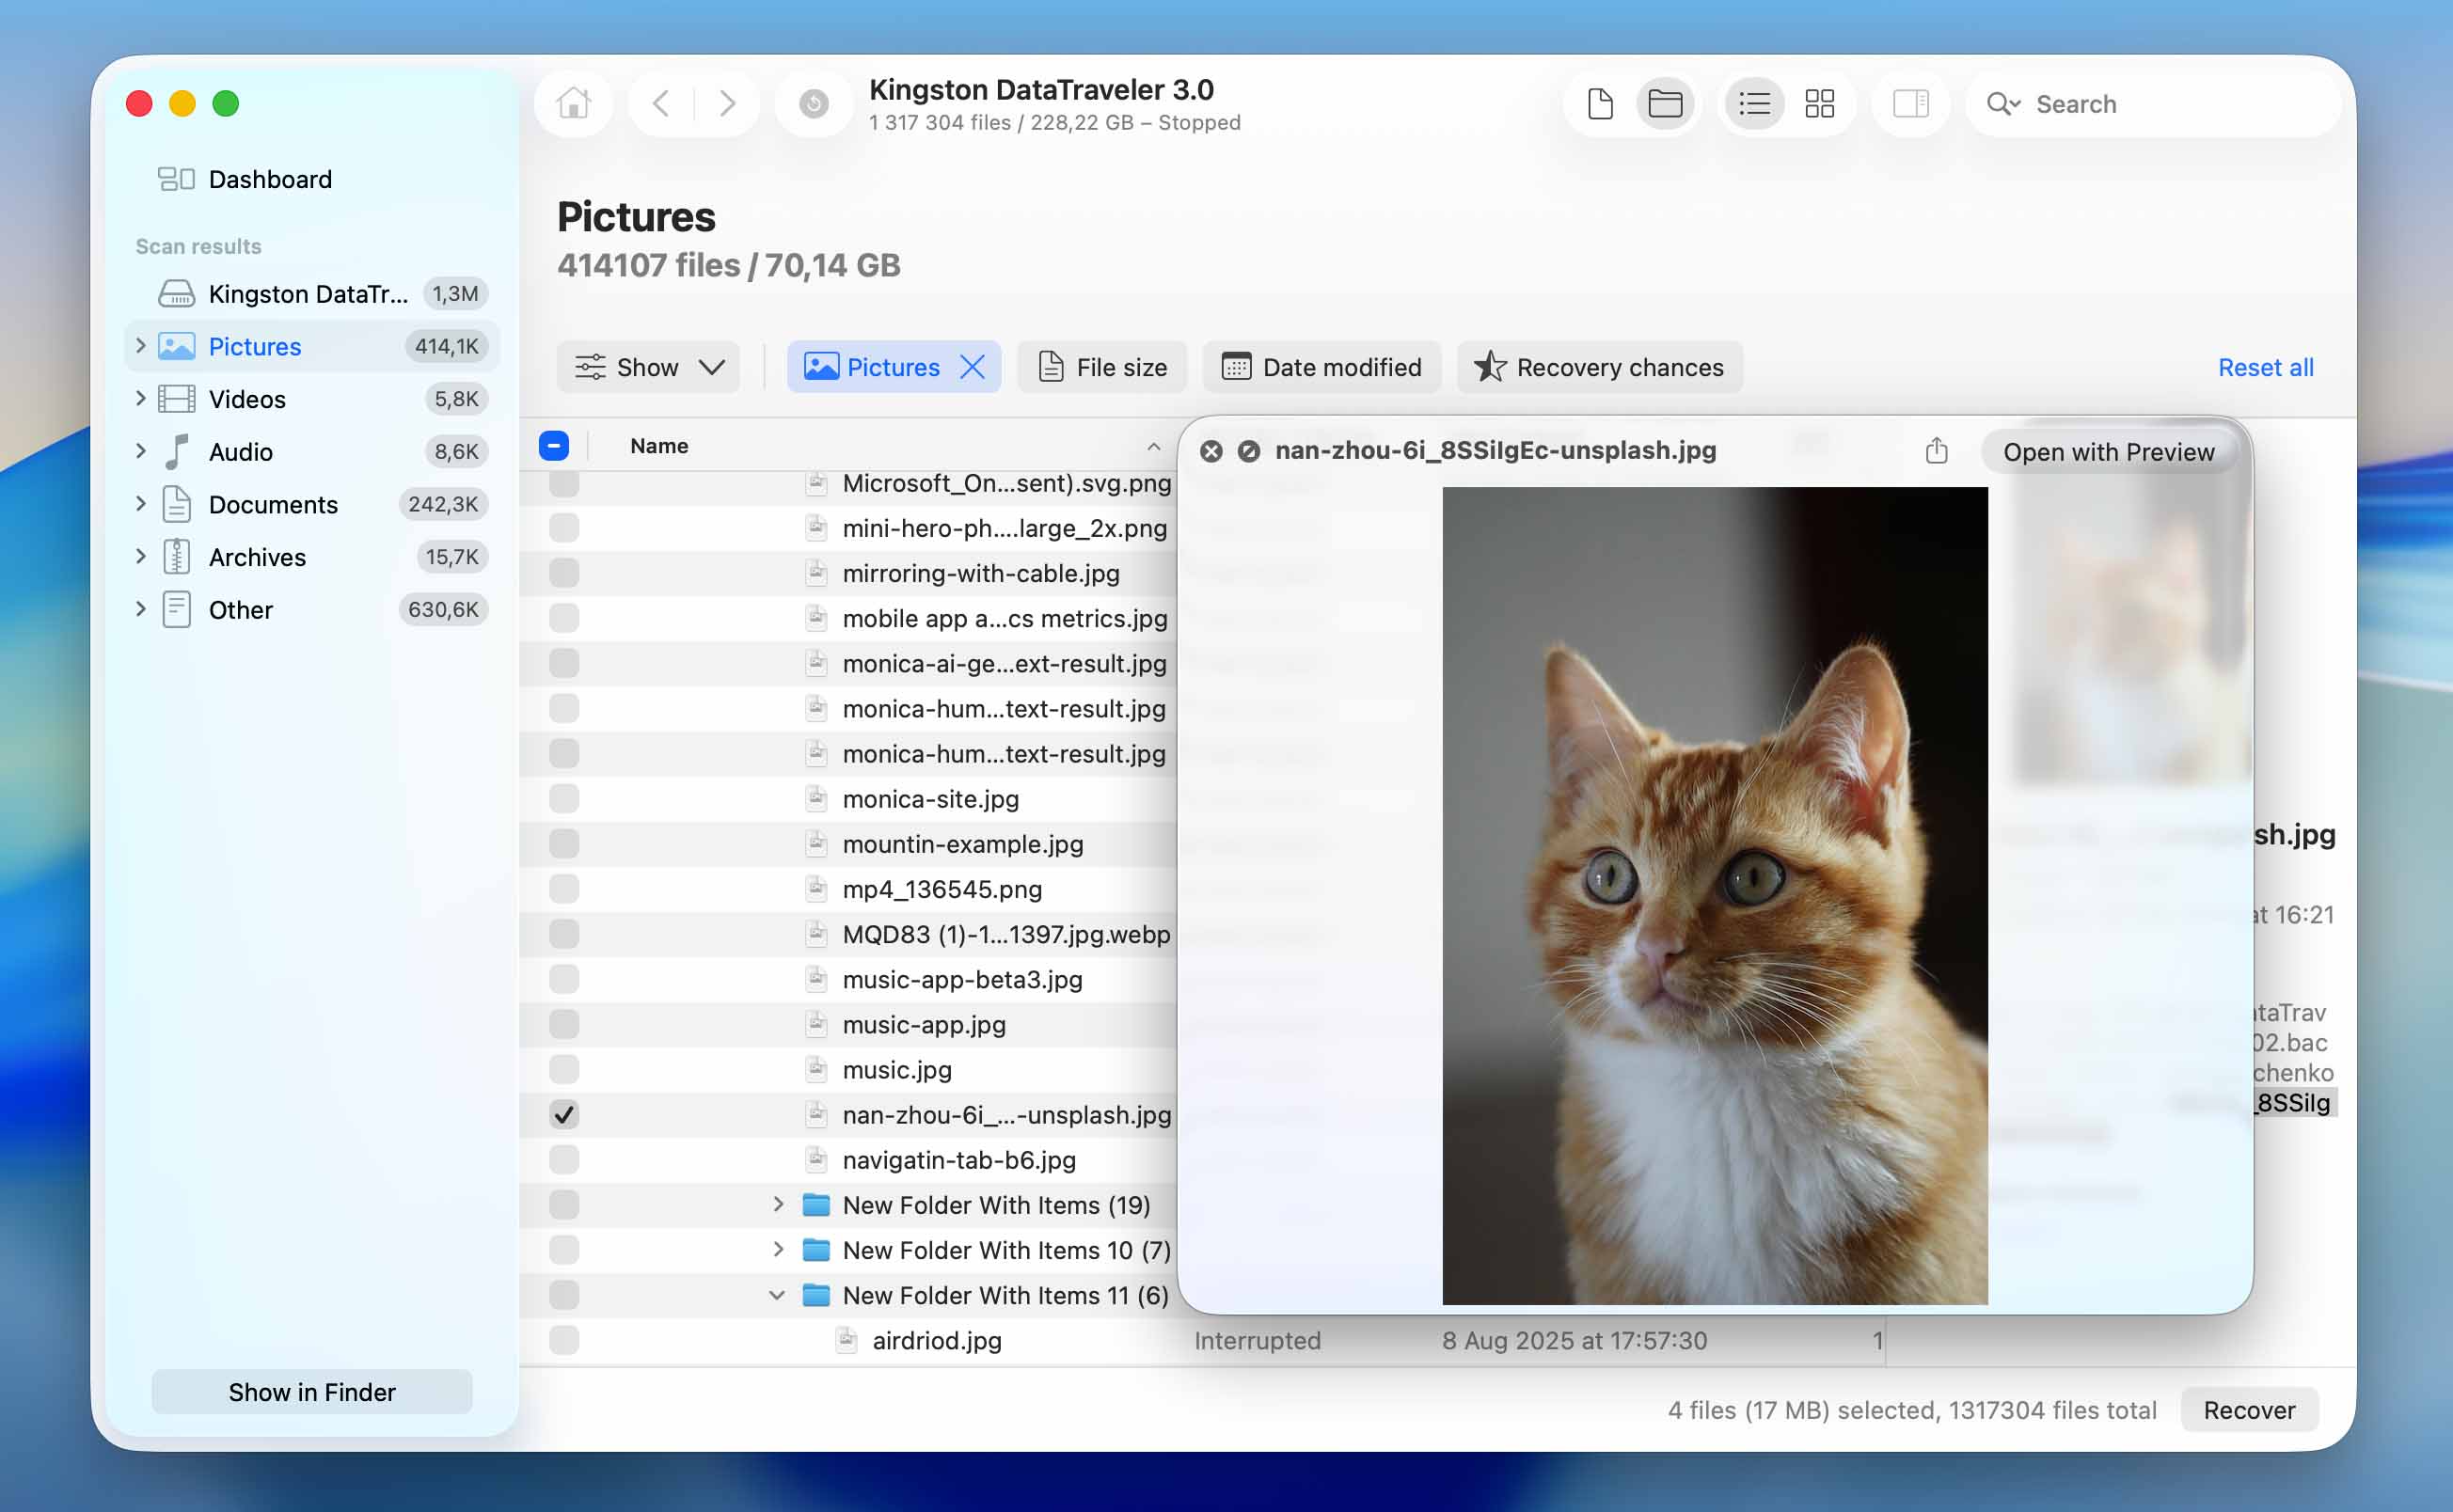The image size is (2453, 1512).
Task: Open Videos category in sidebar
Action: [312, 399]
